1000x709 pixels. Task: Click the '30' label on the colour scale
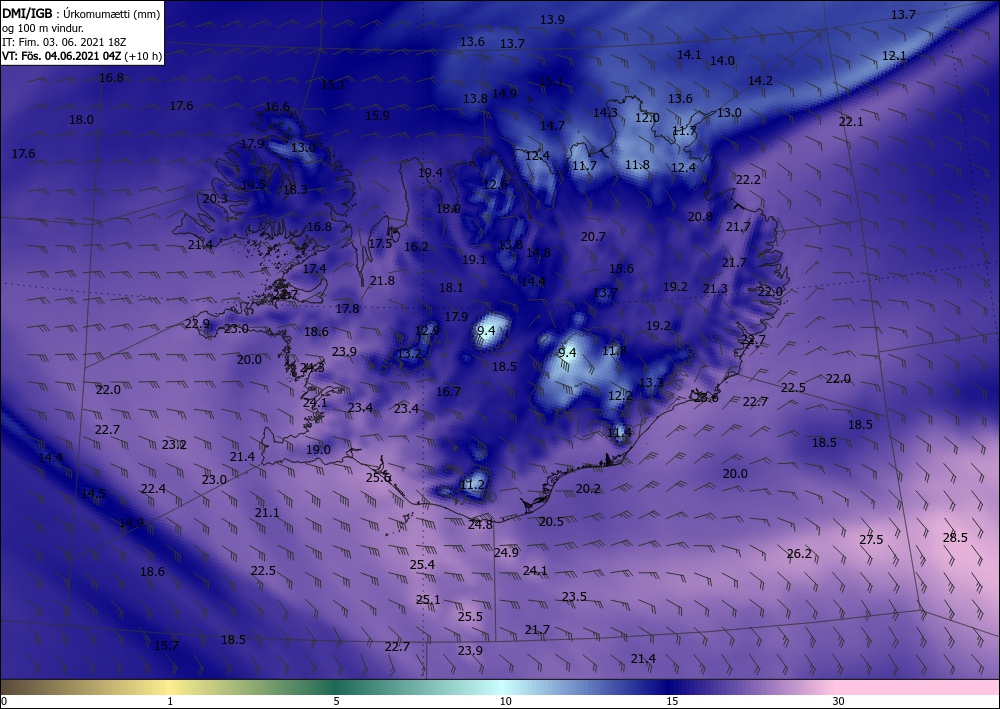tap(838, 702)
